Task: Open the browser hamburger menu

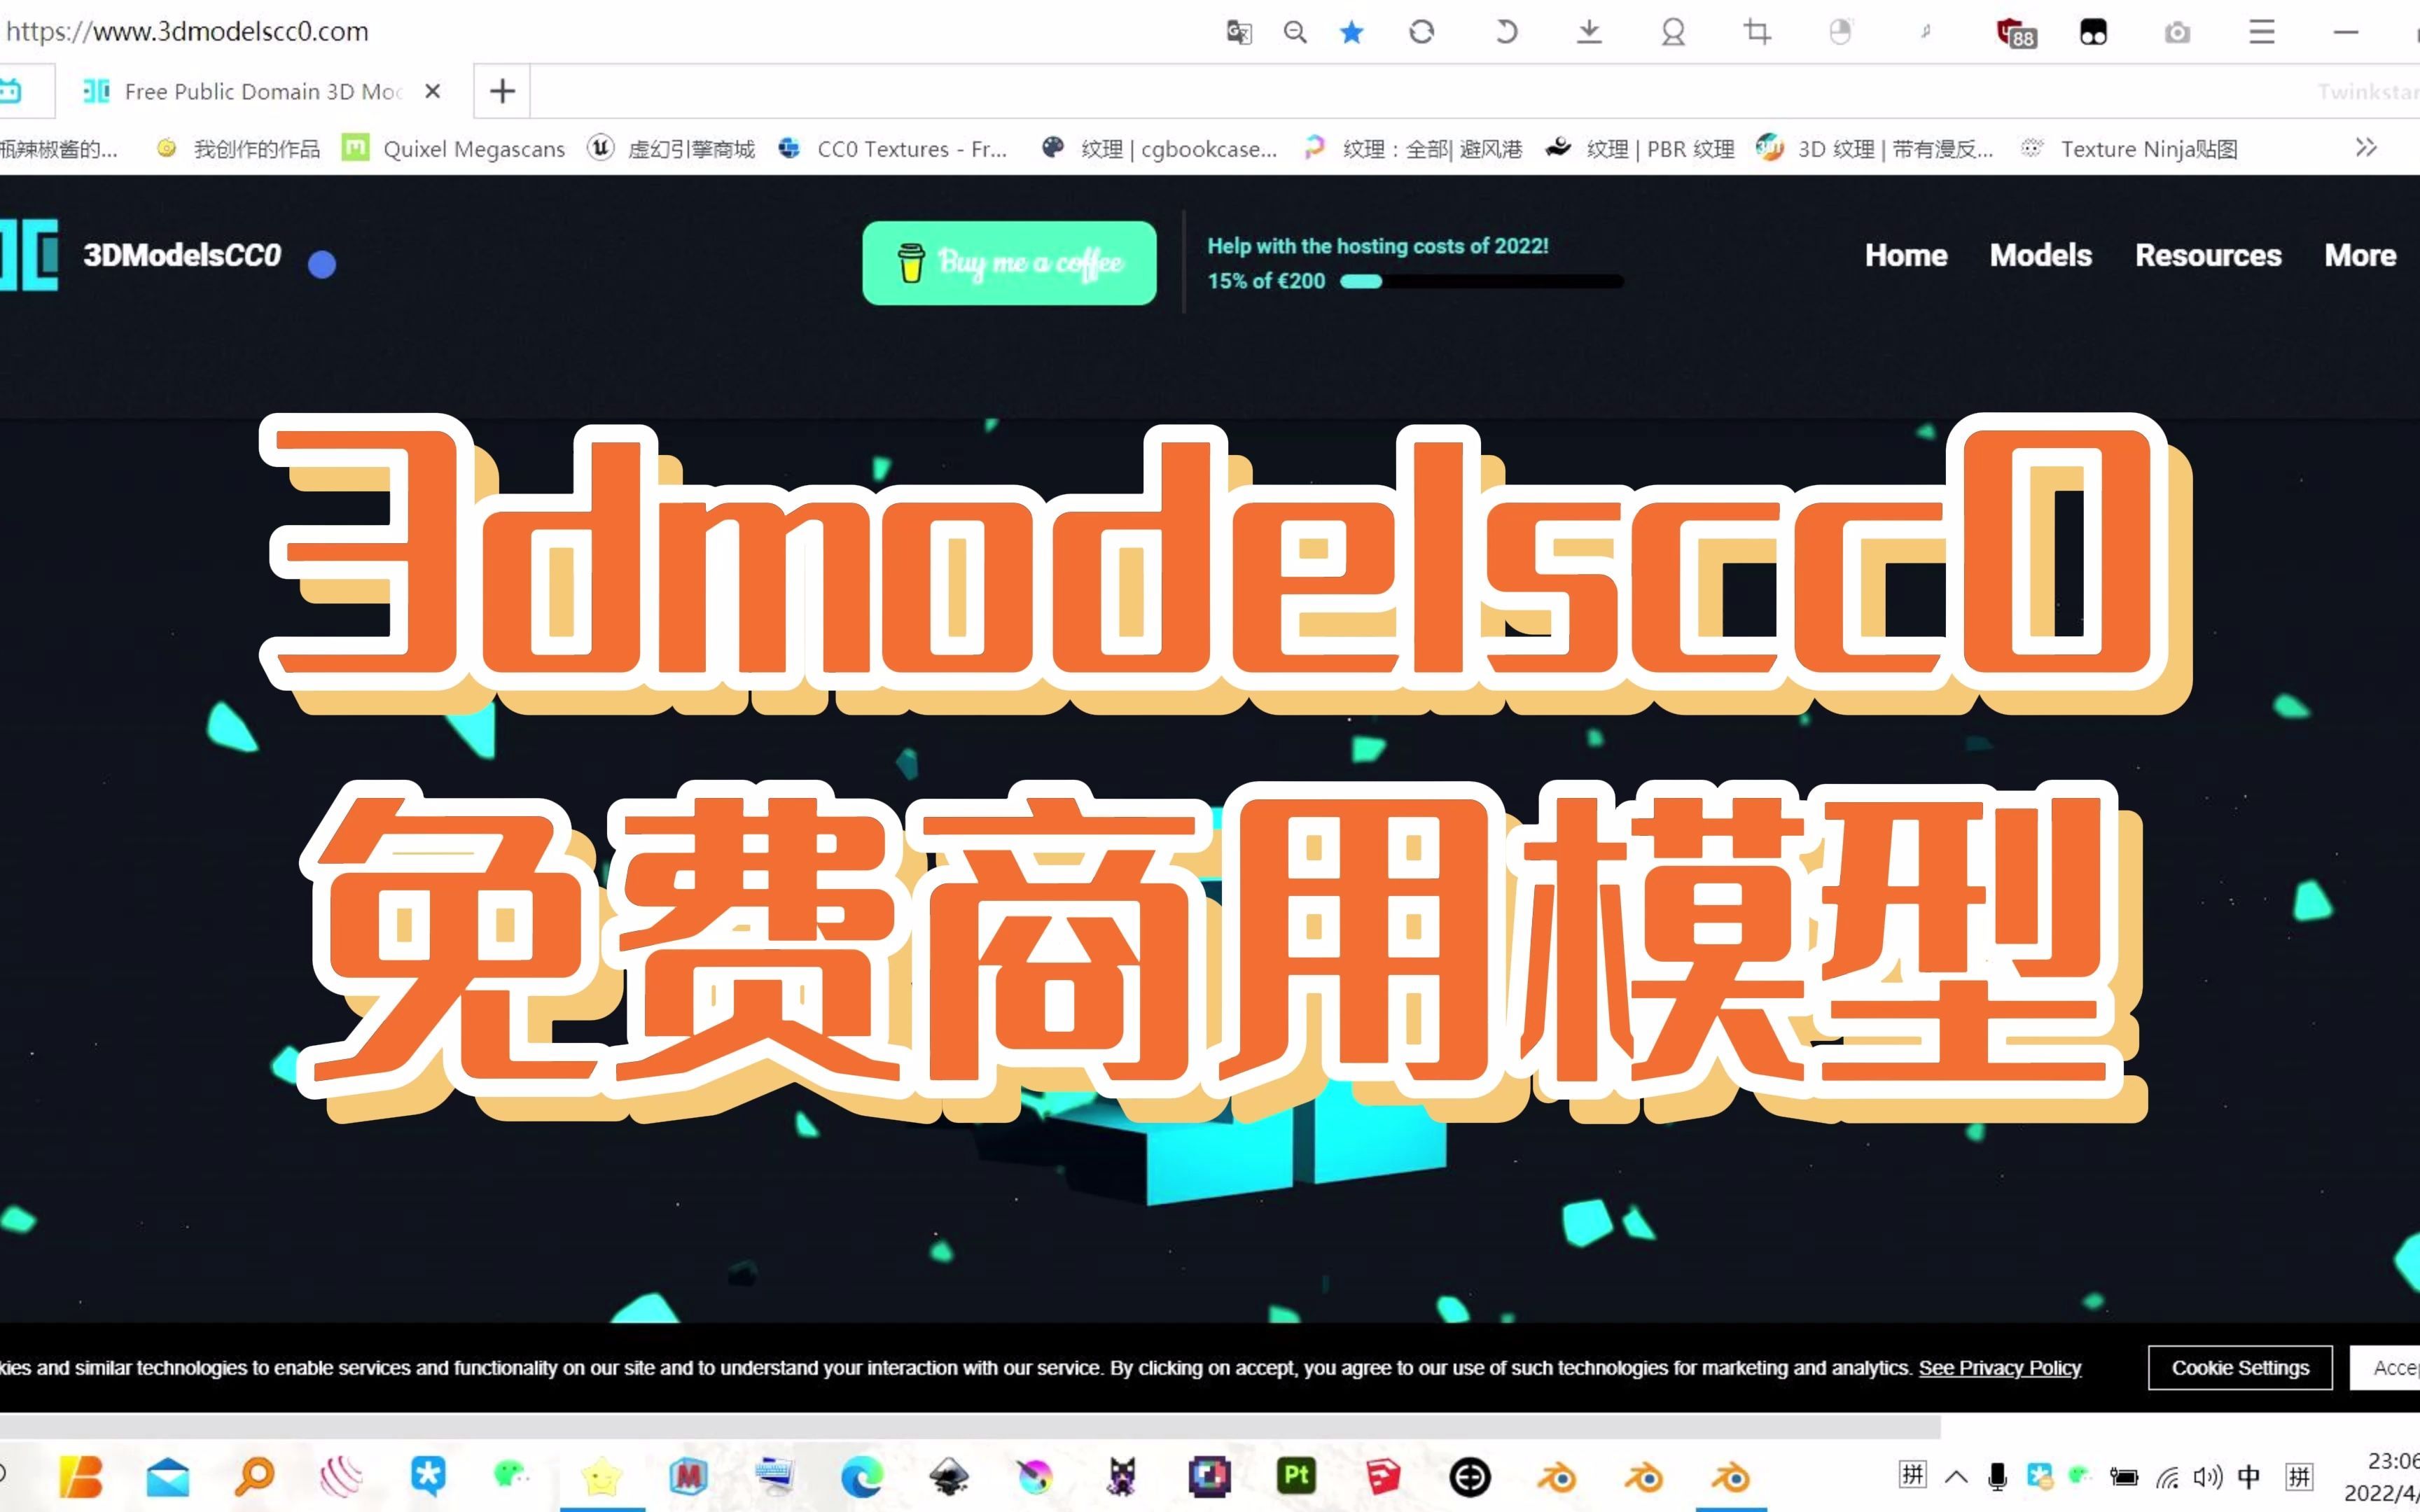Action: click(x=2262, y=33)
